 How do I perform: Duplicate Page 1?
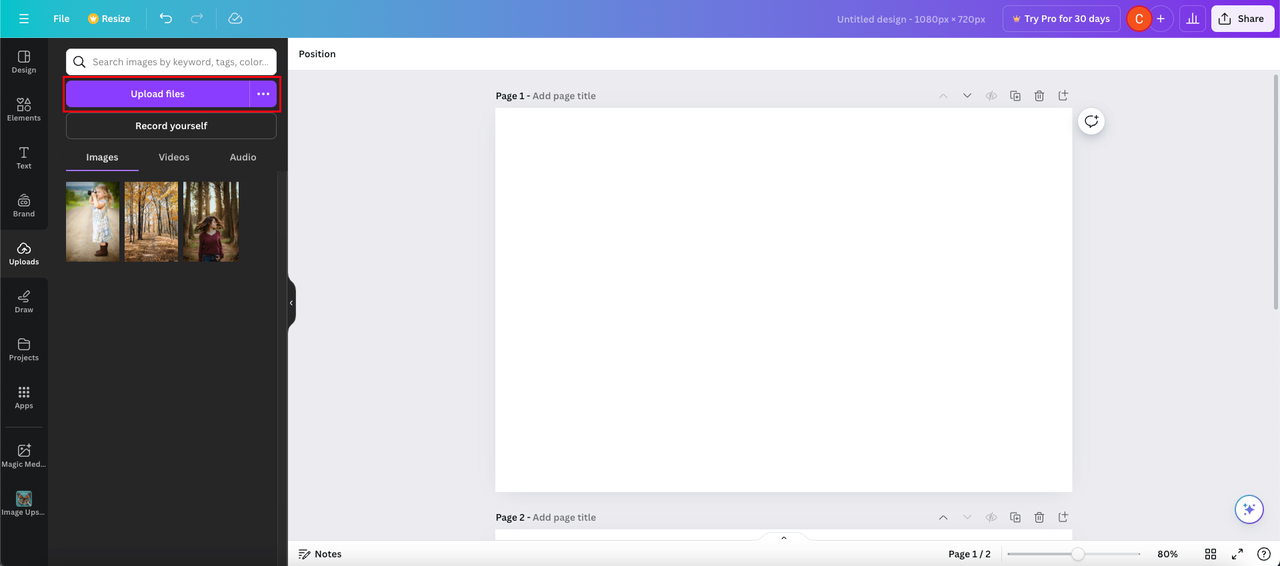point(1015,96)
